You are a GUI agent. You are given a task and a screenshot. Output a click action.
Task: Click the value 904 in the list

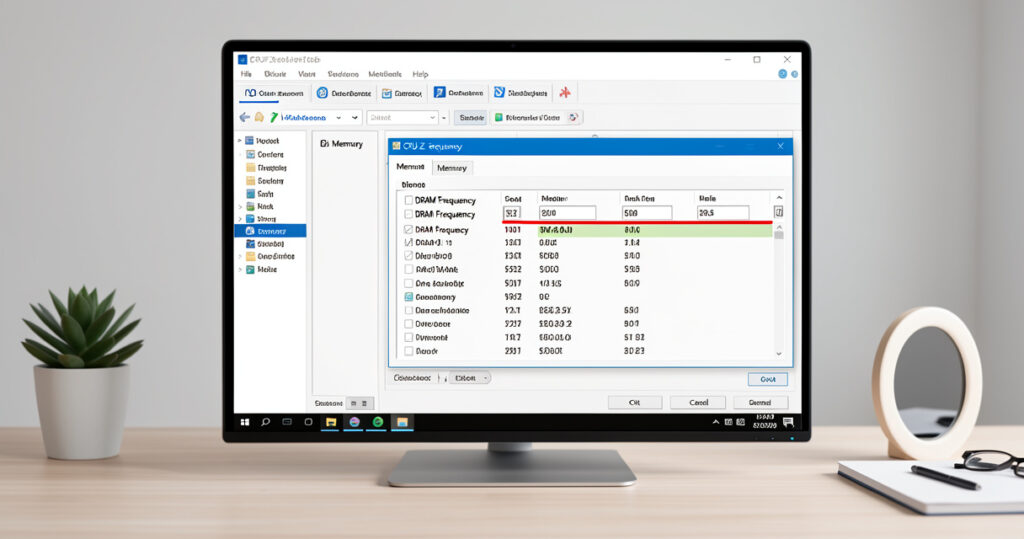(631, 323)
